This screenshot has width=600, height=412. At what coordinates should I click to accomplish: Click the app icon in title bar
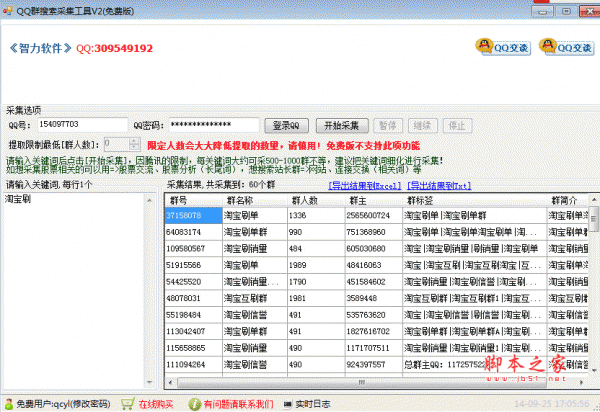7,10
